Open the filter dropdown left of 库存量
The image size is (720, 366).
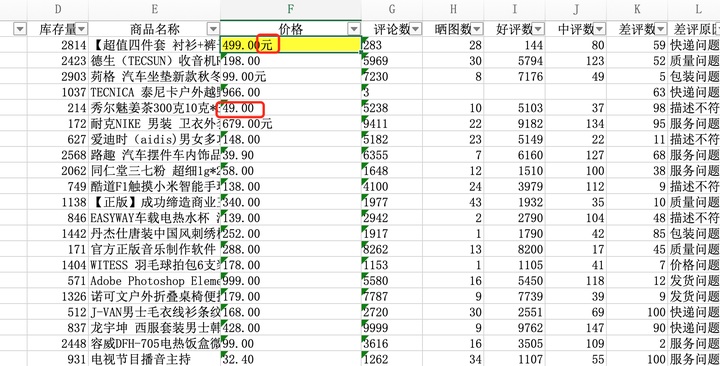click(x=20, y=29)
